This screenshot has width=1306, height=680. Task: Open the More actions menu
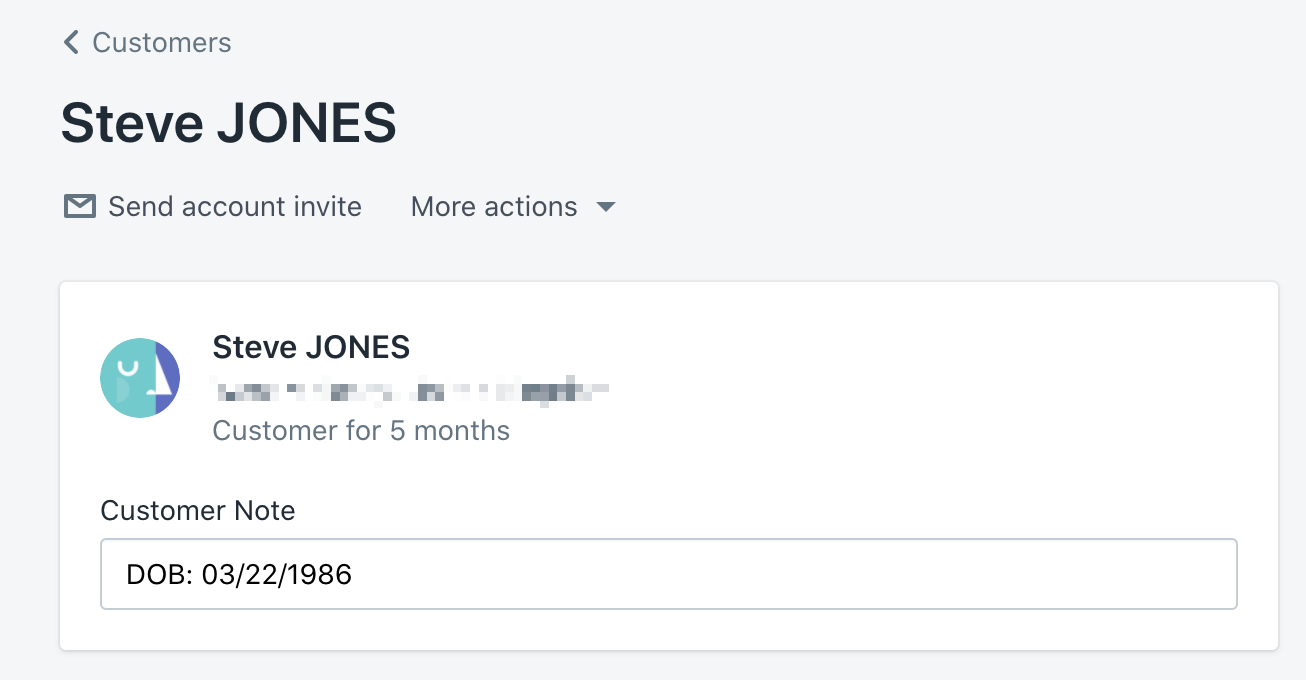pyautogui.click(x=494, y=206)
